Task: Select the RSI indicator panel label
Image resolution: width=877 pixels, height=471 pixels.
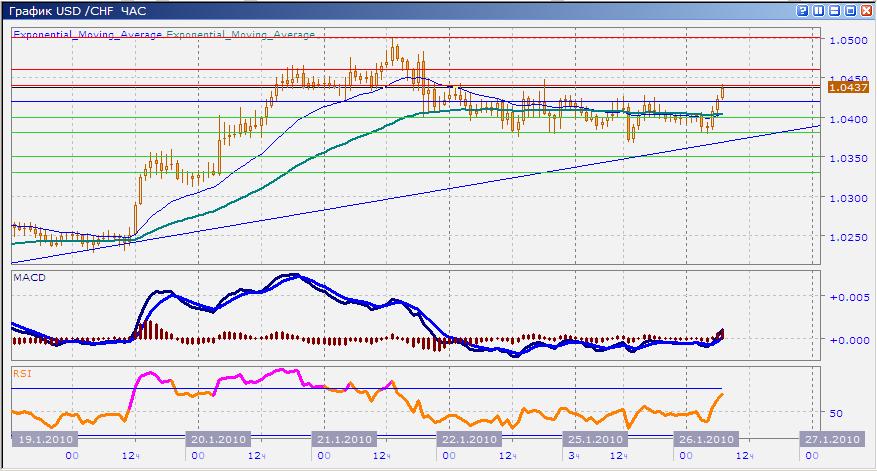Action: pos(21,373)
